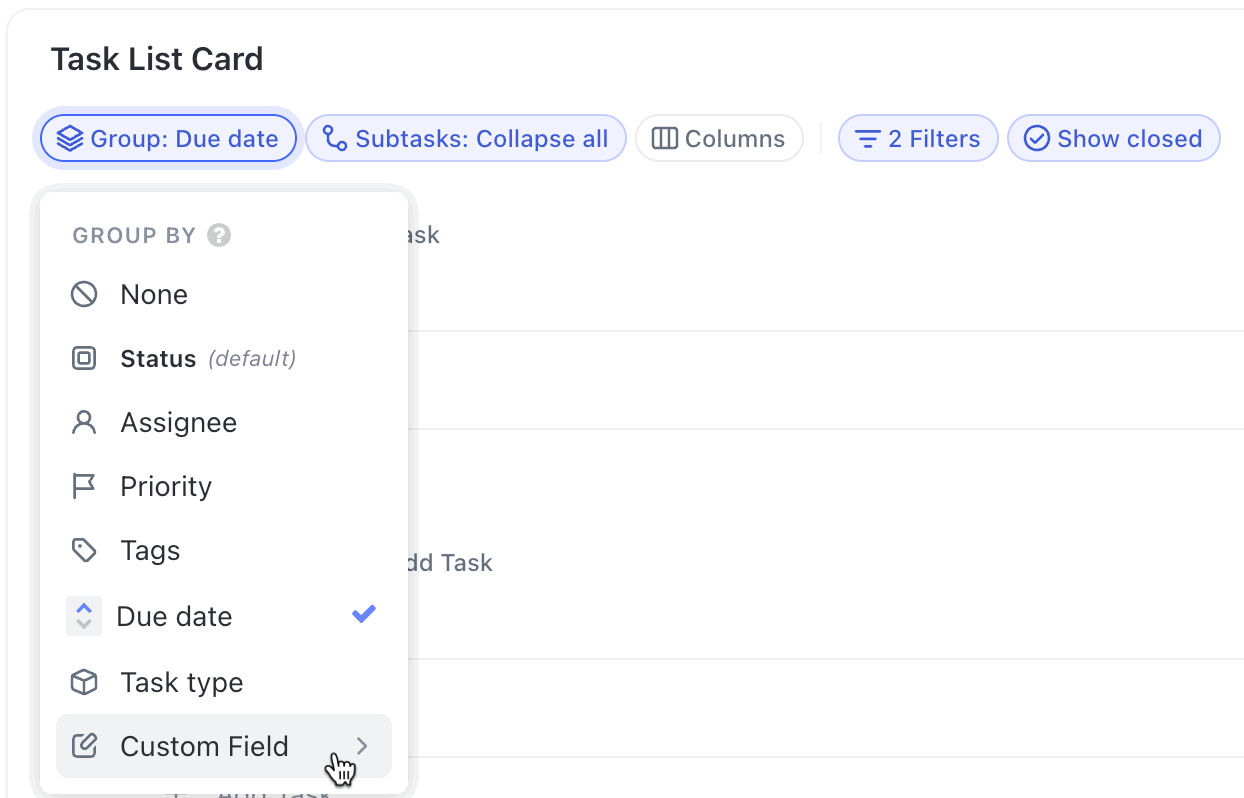Click the 2 Filters button

917,139
